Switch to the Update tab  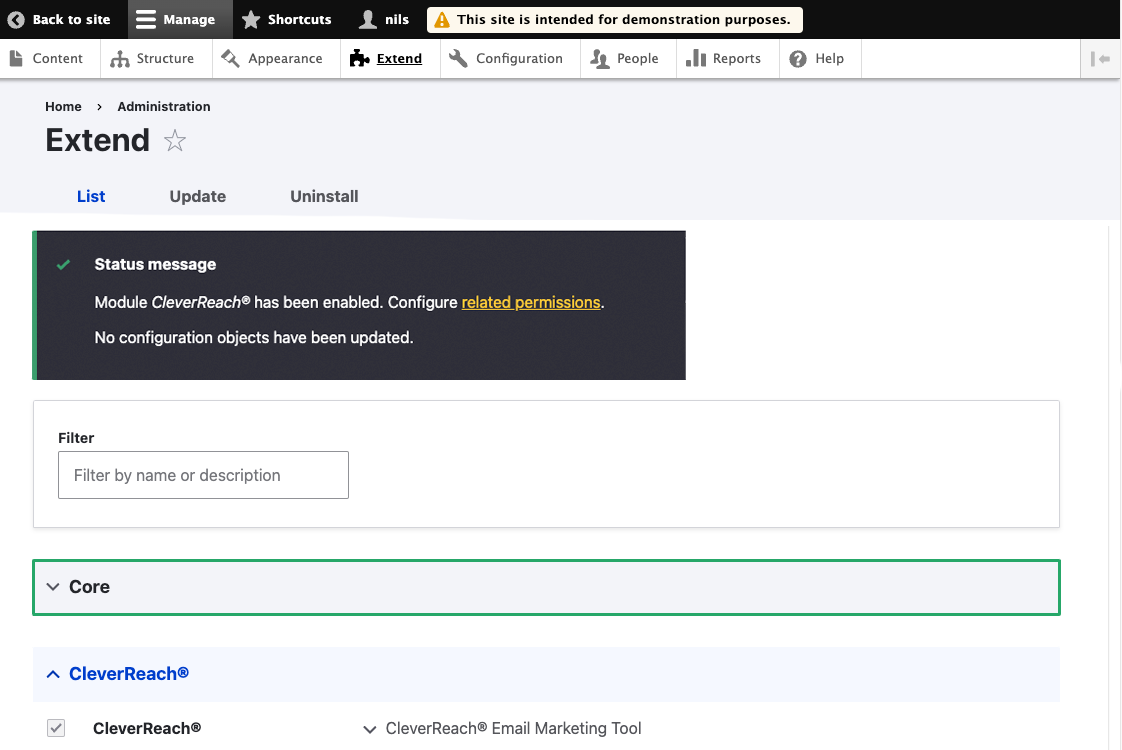[x=197, y=196]
